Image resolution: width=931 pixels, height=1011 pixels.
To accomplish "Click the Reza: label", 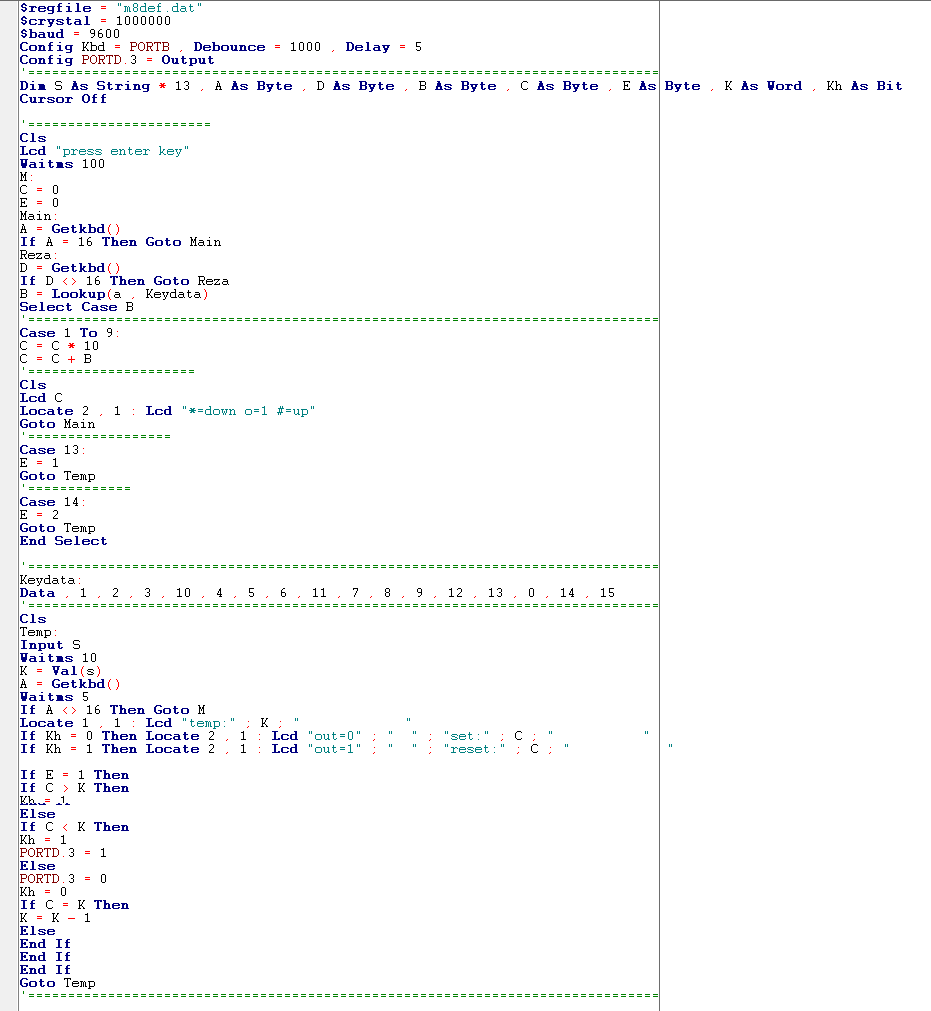I will [x=37, y=255].
